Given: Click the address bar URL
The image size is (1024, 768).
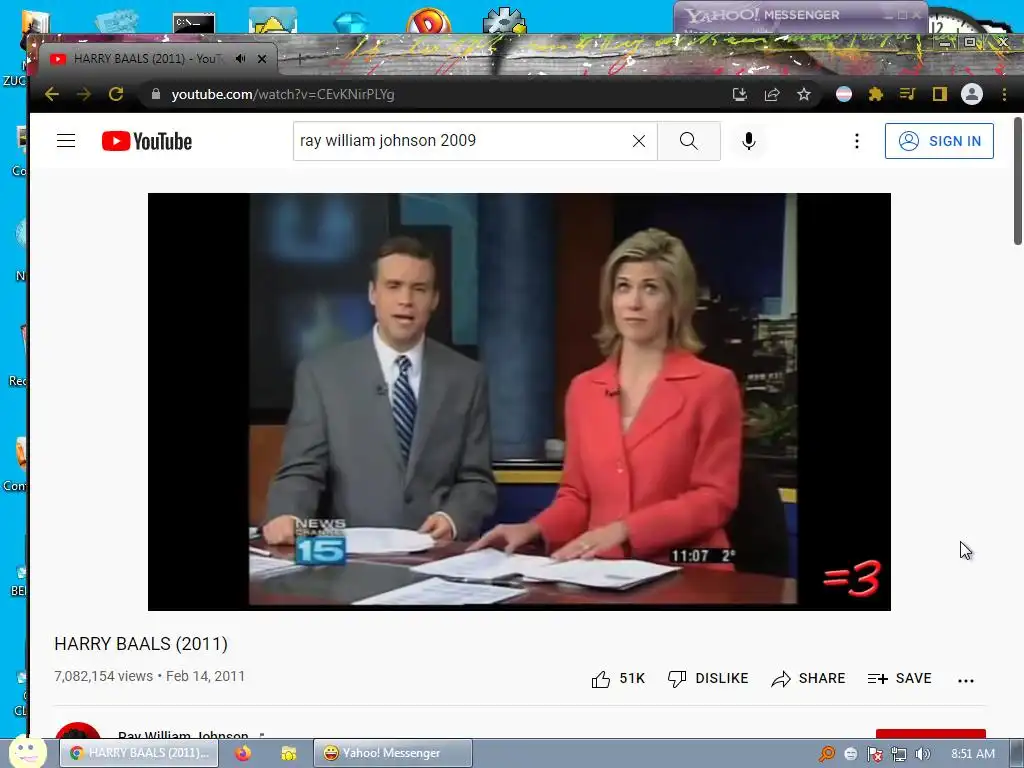Looking at the screenshot, I should tap(283, 94).
